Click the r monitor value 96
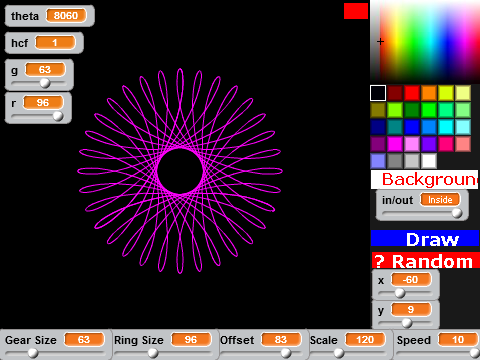Screen dimensions: 480x360 click(43, 102)
